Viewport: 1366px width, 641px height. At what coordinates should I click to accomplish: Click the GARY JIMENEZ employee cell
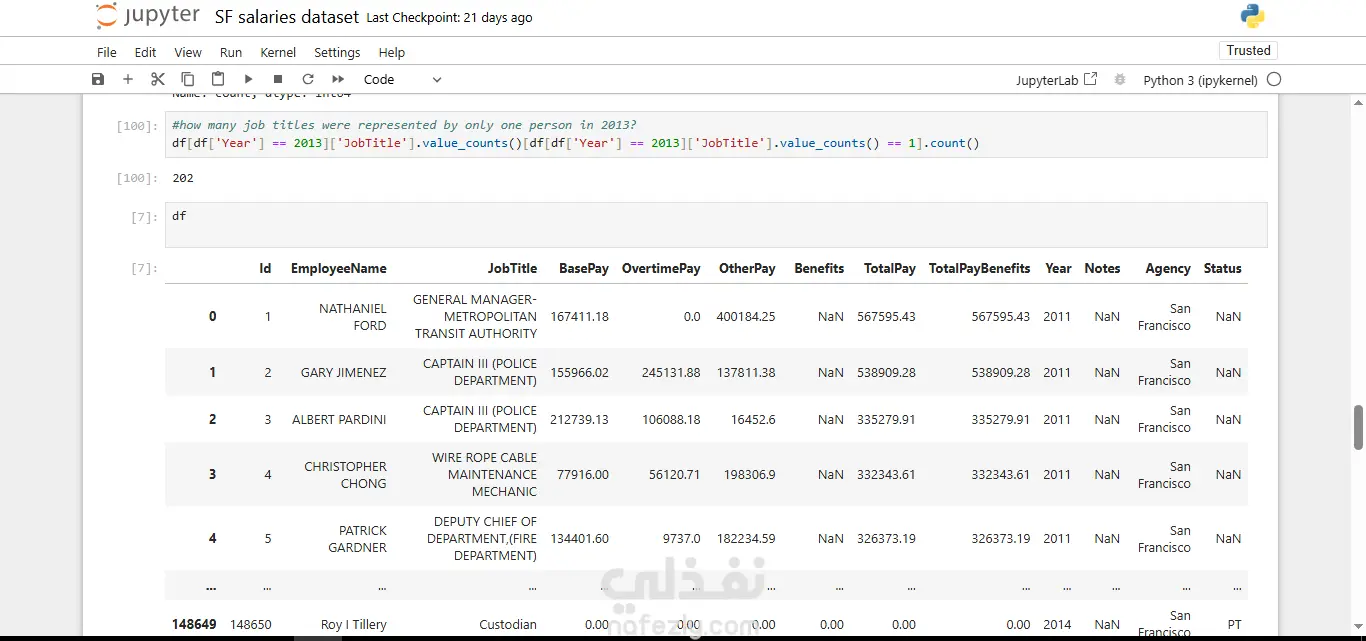pos(343,372)
